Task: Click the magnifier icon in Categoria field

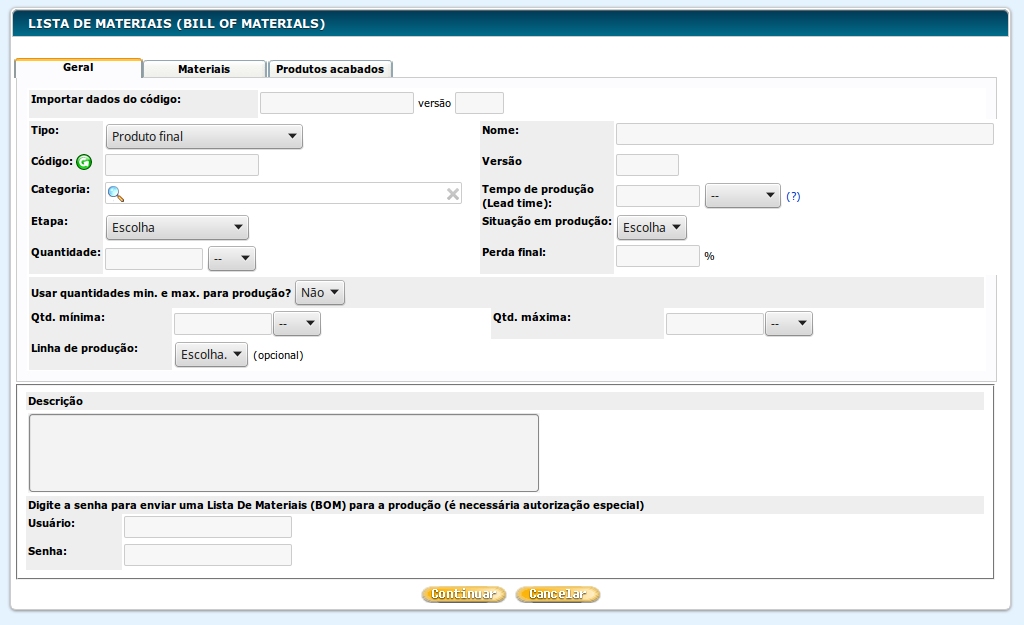Action: point(116,194)
